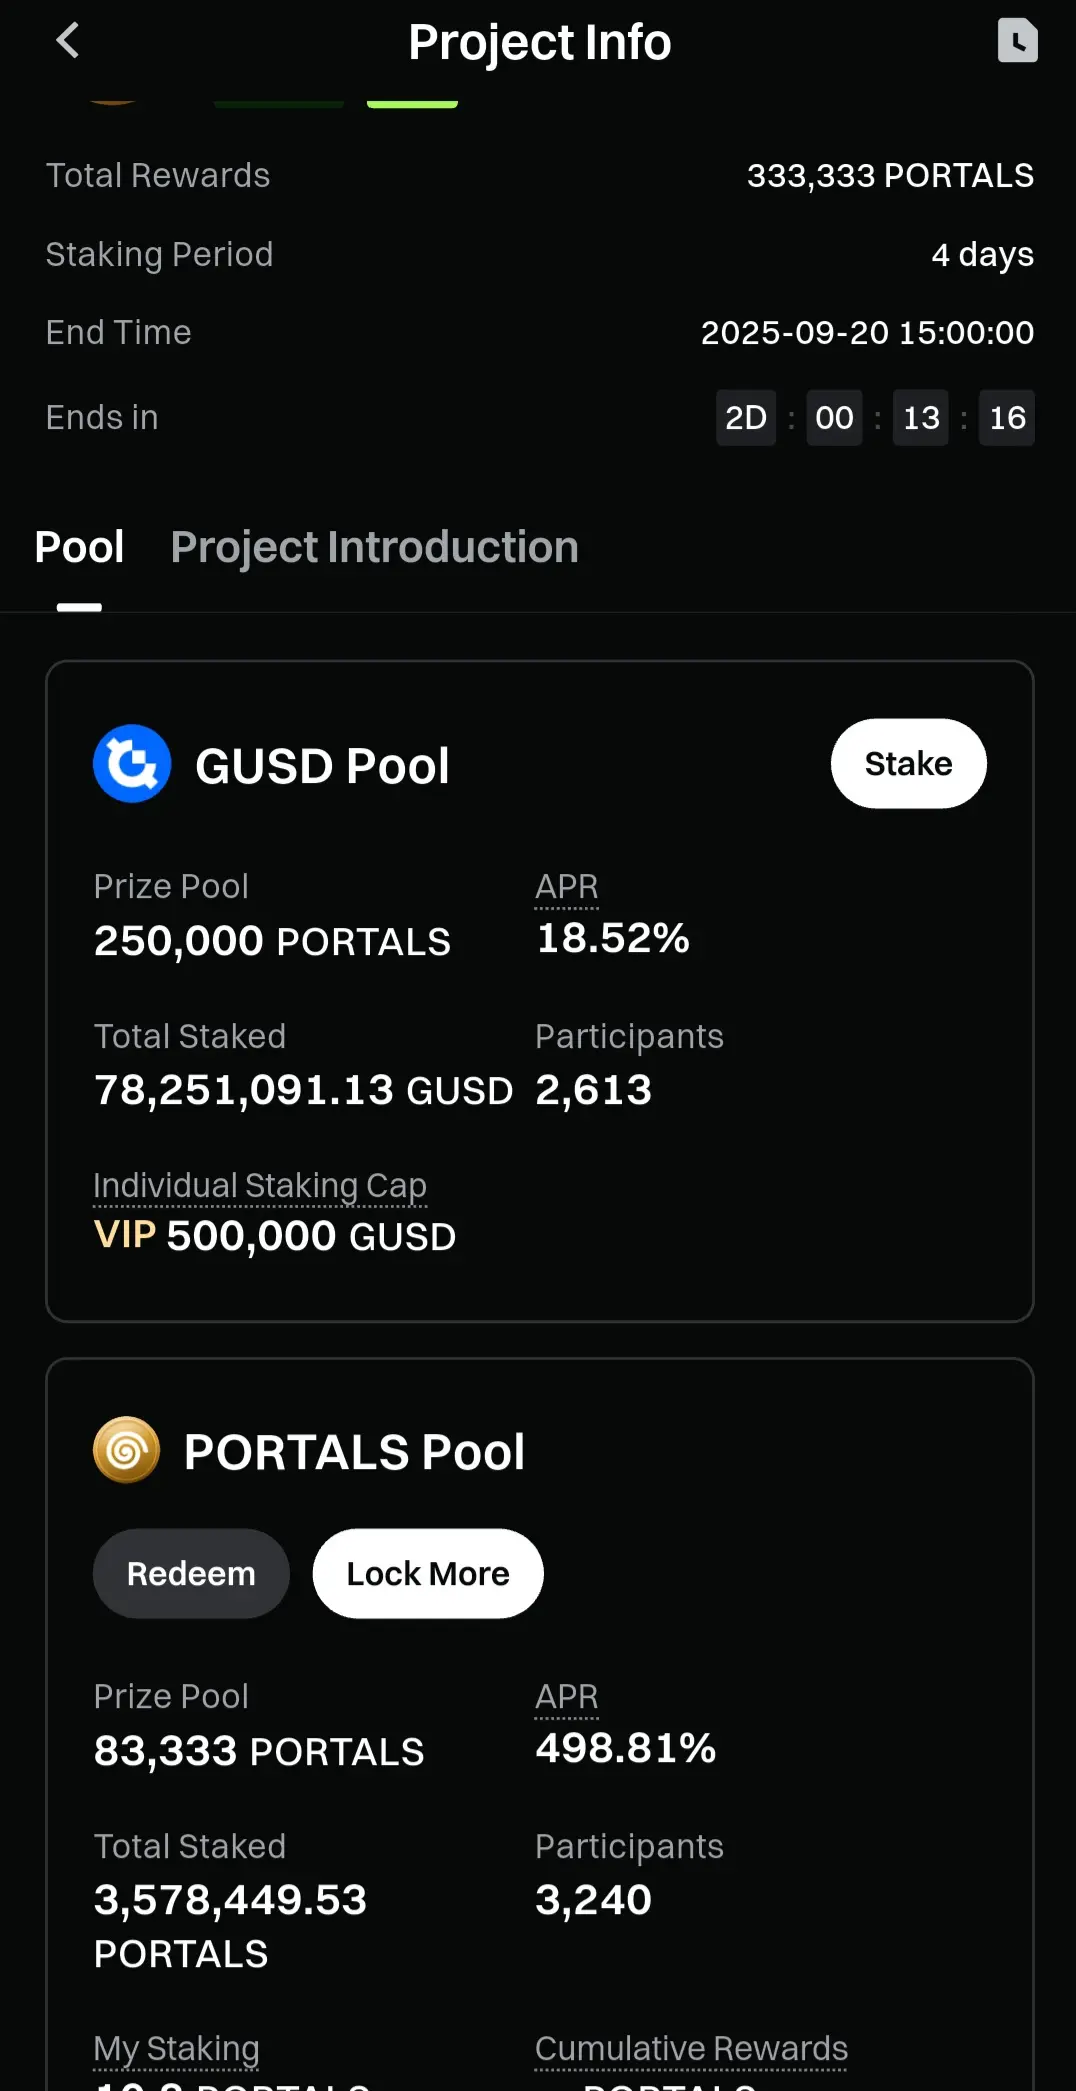Tap the GUSD coin logo
1076x2091 pixels.
tap(132, 764)
